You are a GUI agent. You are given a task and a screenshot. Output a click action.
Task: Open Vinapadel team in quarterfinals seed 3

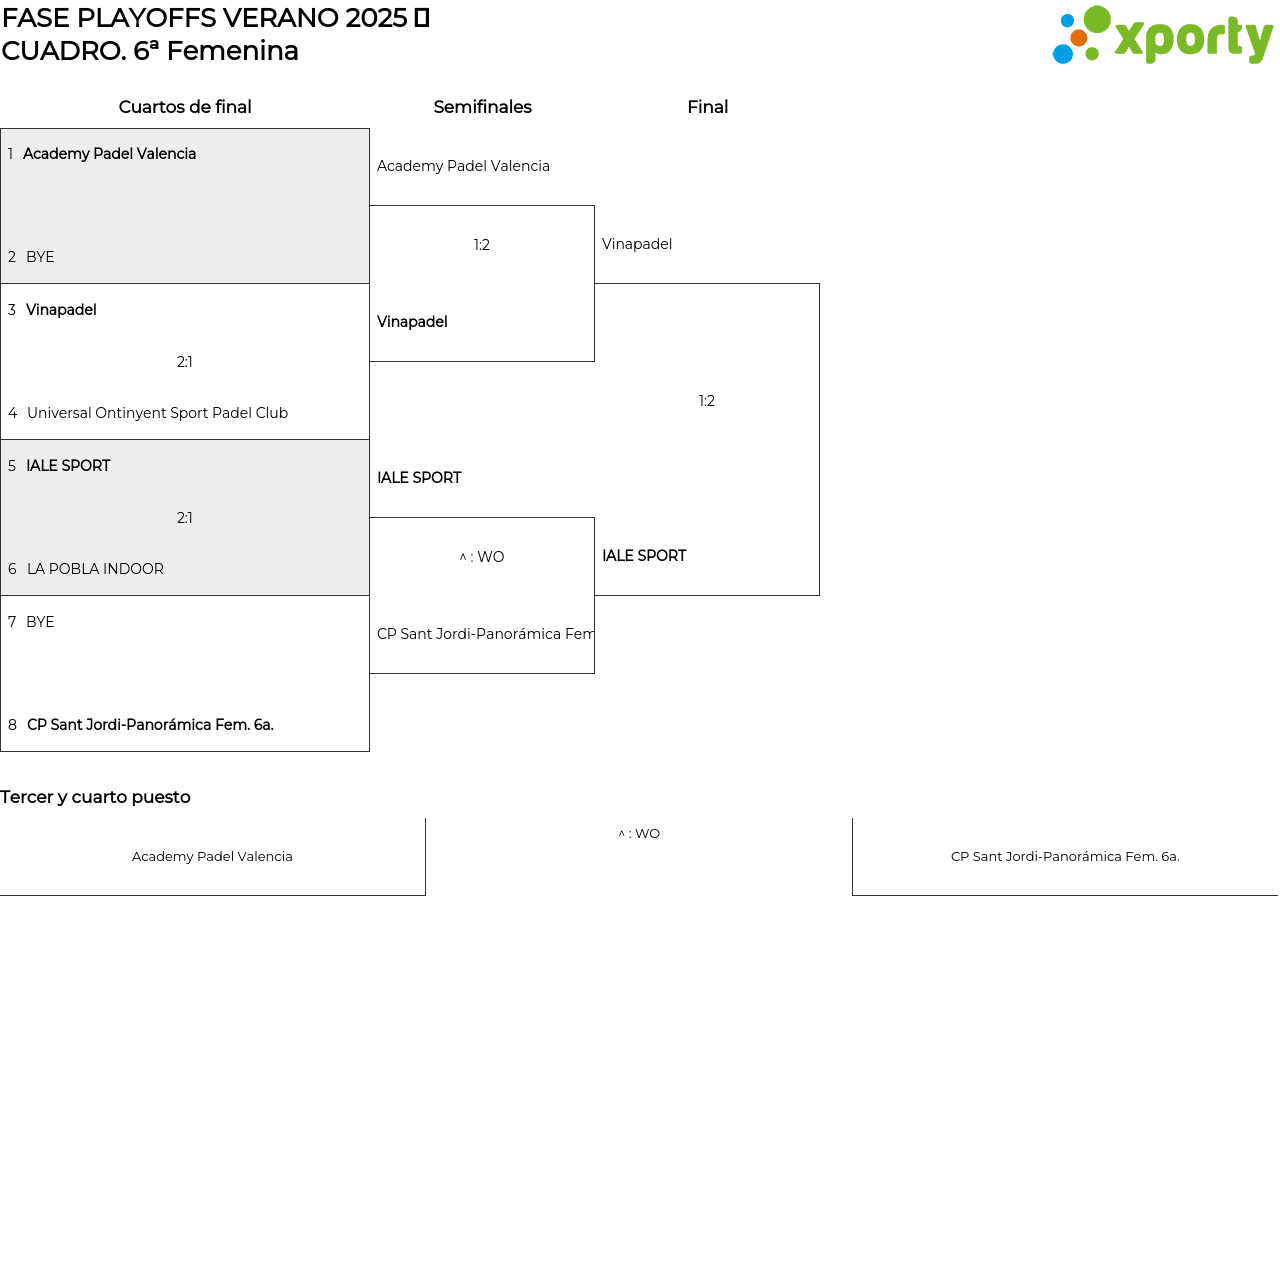tap(61, 310)
